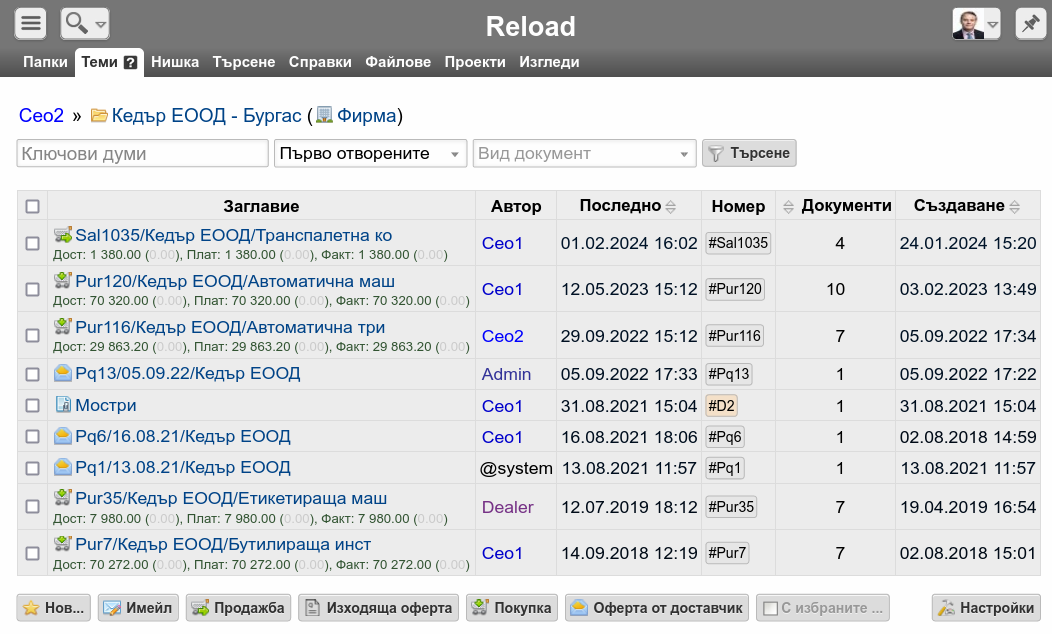Expand the Вид документ dropdown
Image resolution: width=1052 pixels, height=634 pixels.
584,154
